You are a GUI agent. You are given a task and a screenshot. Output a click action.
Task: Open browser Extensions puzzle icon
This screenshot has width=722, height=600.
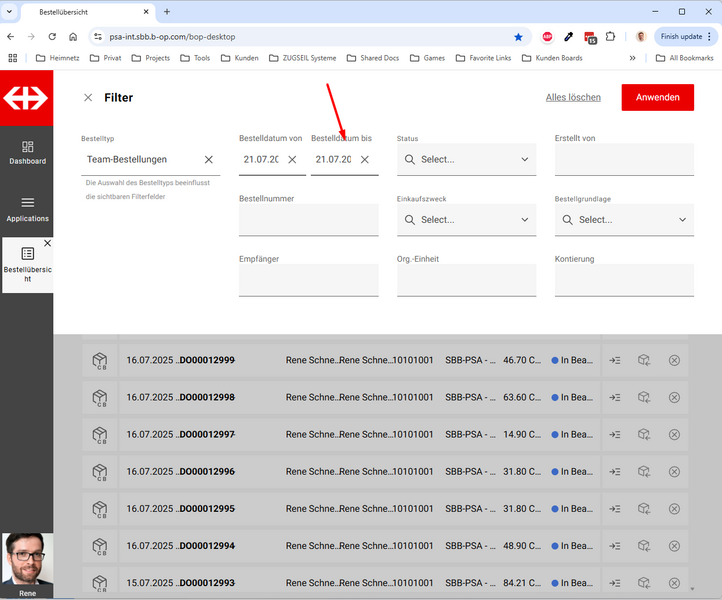(611, 37)
